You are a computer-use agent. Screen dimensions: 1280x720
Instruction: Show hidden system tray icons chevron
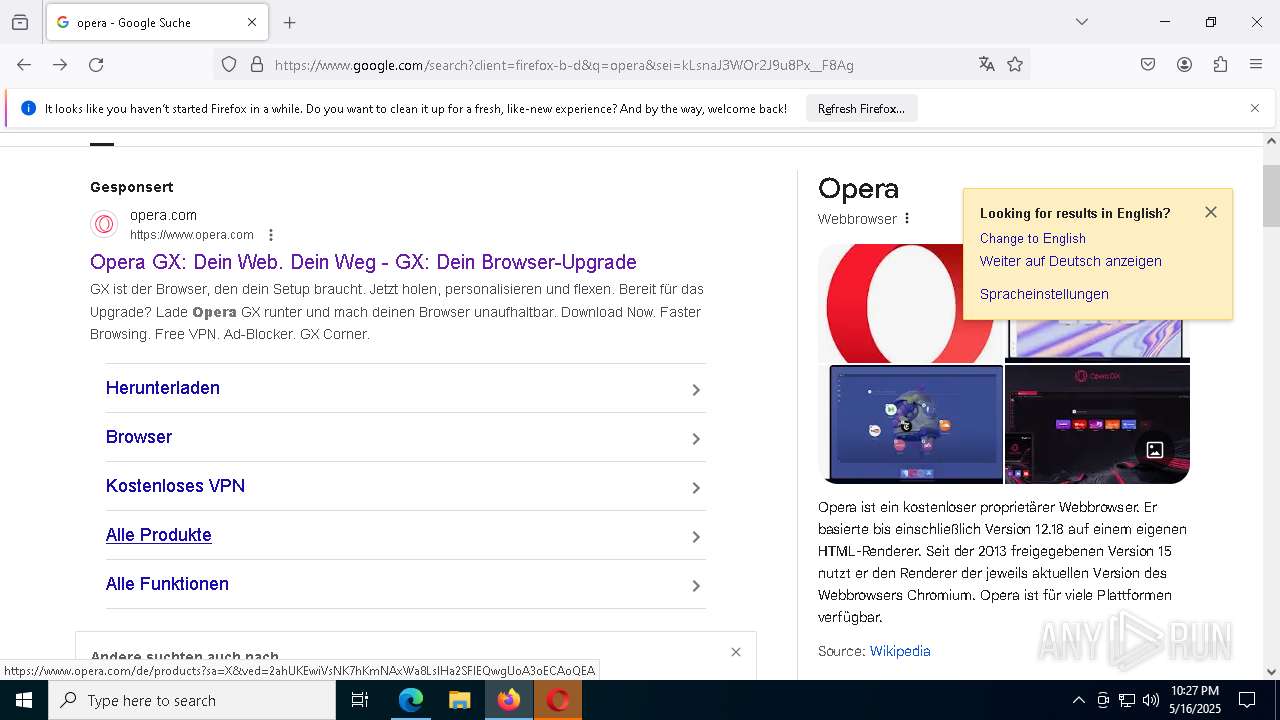pyautogui.click(x=1078, y=700)
